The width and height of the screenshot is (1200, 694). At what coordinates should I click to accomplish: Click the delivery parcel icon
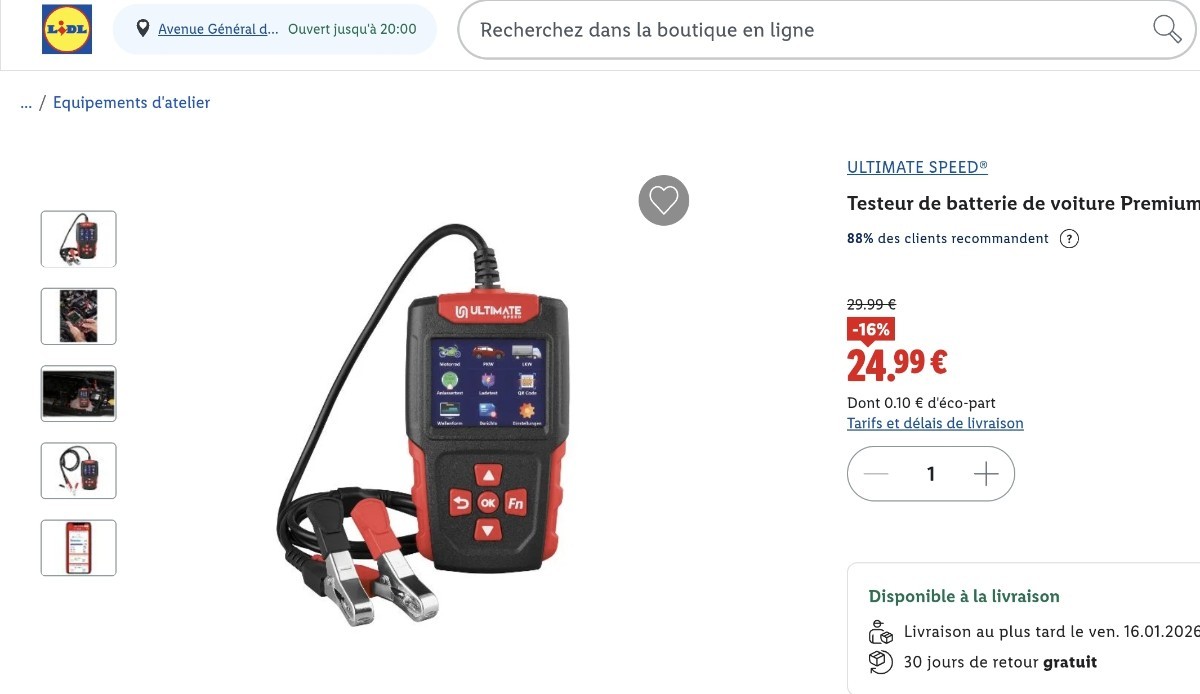point(880,632)
